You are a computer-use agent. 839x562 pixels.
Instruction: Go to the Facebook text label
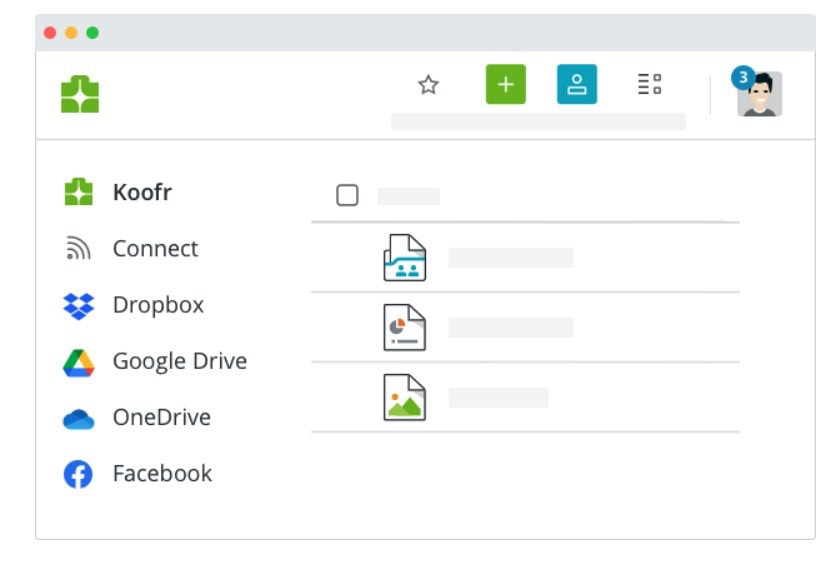(x=162, y=474)
